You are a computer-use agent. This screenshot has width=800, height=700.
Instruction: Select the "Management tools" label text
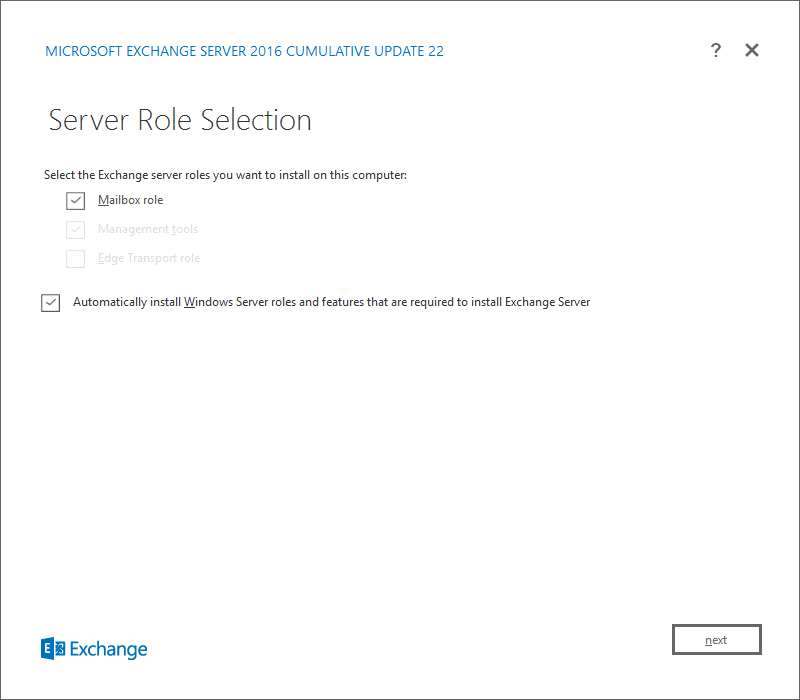point(148,229)
